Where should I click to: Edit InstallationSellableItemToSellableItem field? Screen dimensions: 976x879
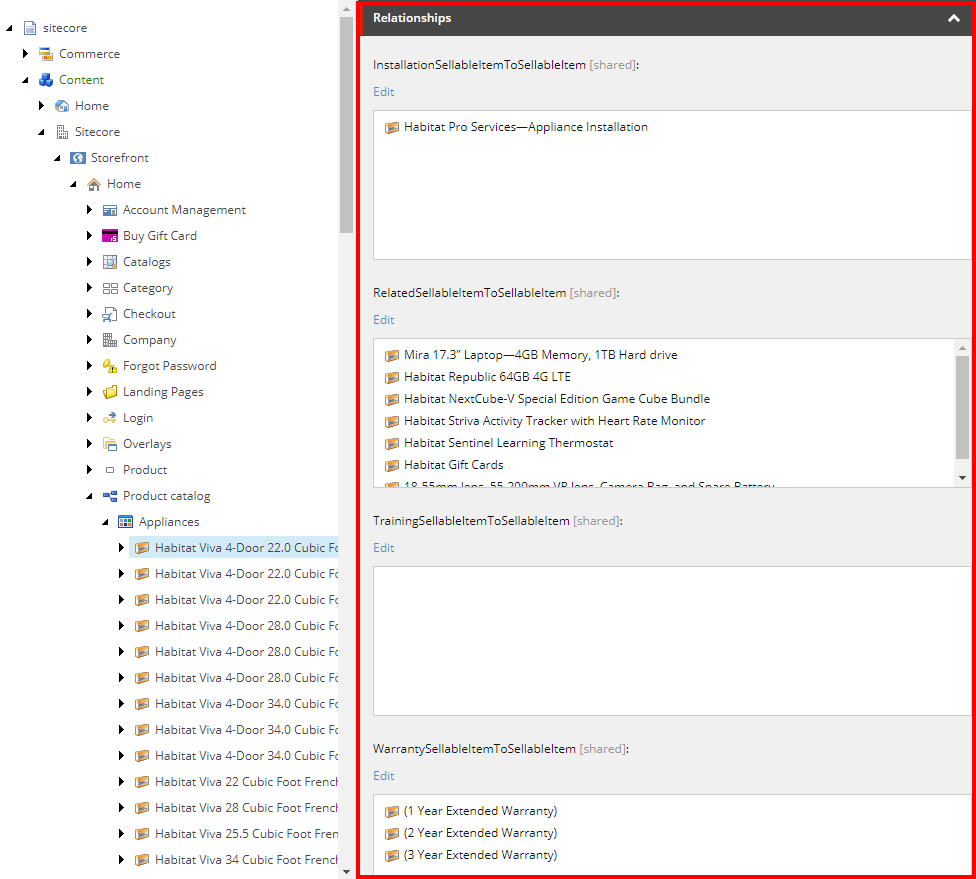pyautogui.click(x=383, y=92)
